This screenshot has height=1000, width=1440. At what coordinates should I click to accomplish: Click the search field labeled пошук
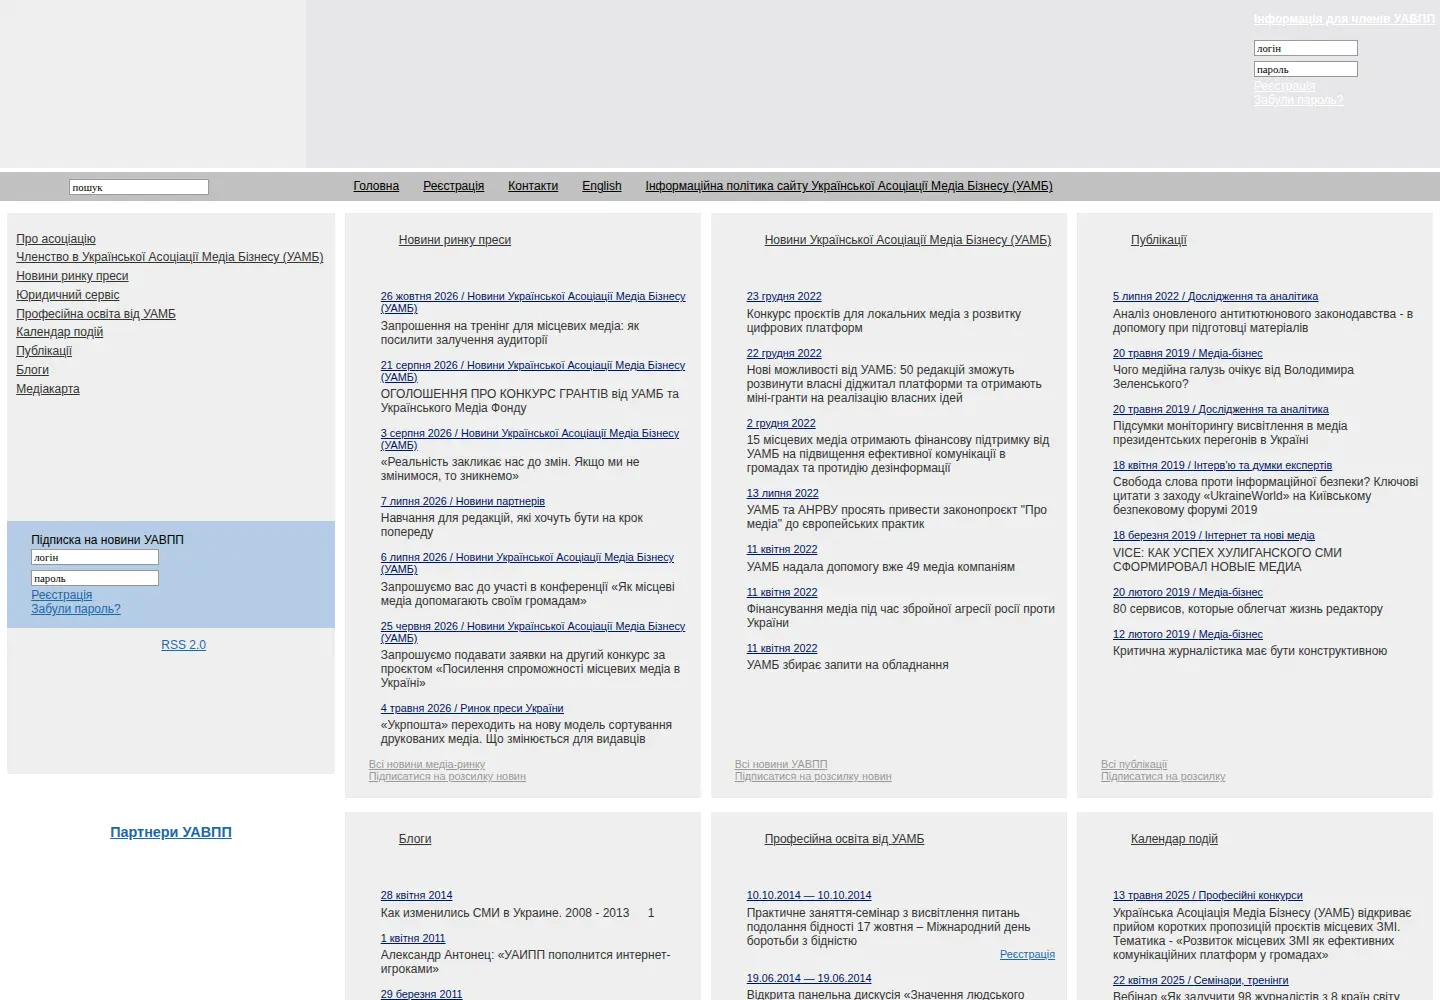click(x=138, y=187)
